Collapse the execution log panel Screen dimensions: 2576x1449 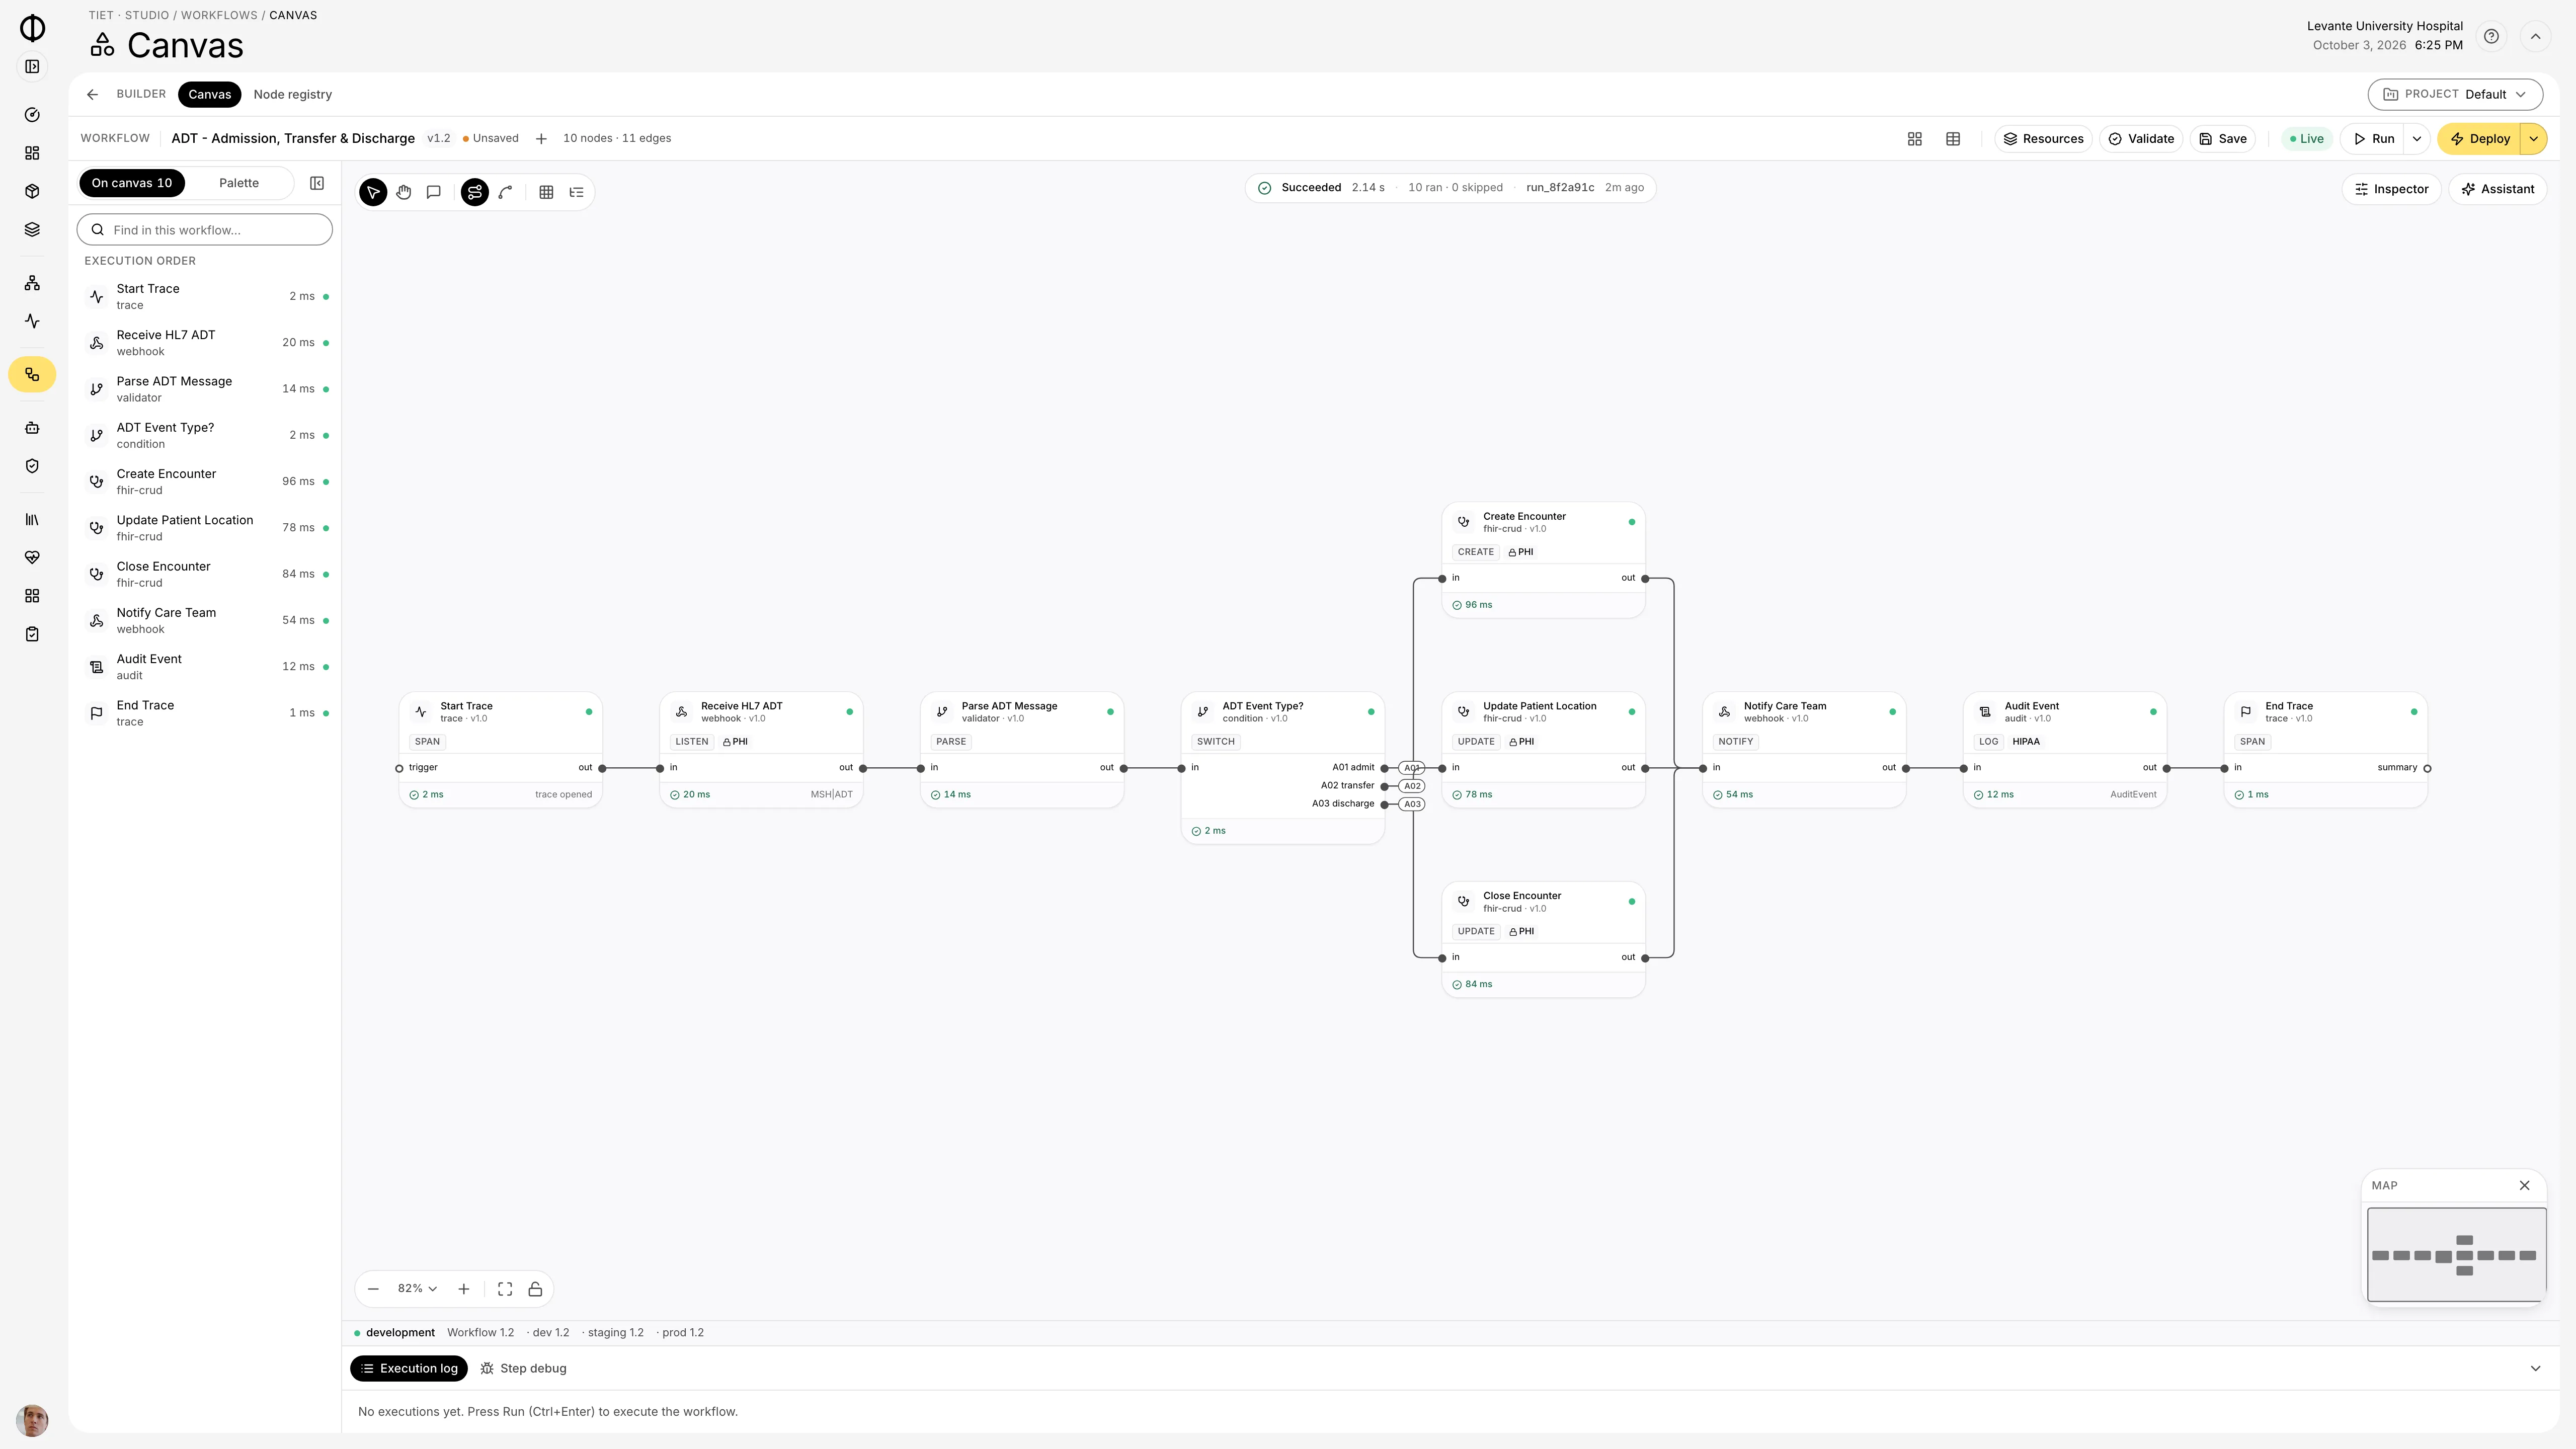point(2535,1368)
